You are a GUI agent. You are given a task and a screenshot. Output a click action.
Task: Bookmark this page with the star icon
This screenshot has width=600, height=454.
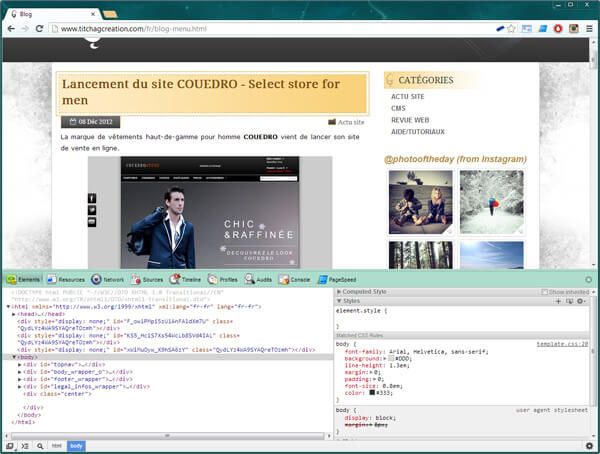coord(511,29)
